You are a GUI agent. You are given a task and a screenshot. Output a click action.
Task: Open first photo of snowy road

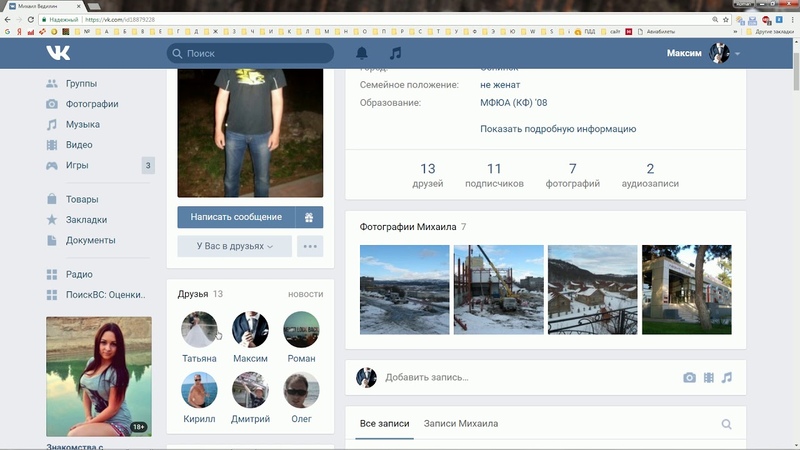(405, 290)
